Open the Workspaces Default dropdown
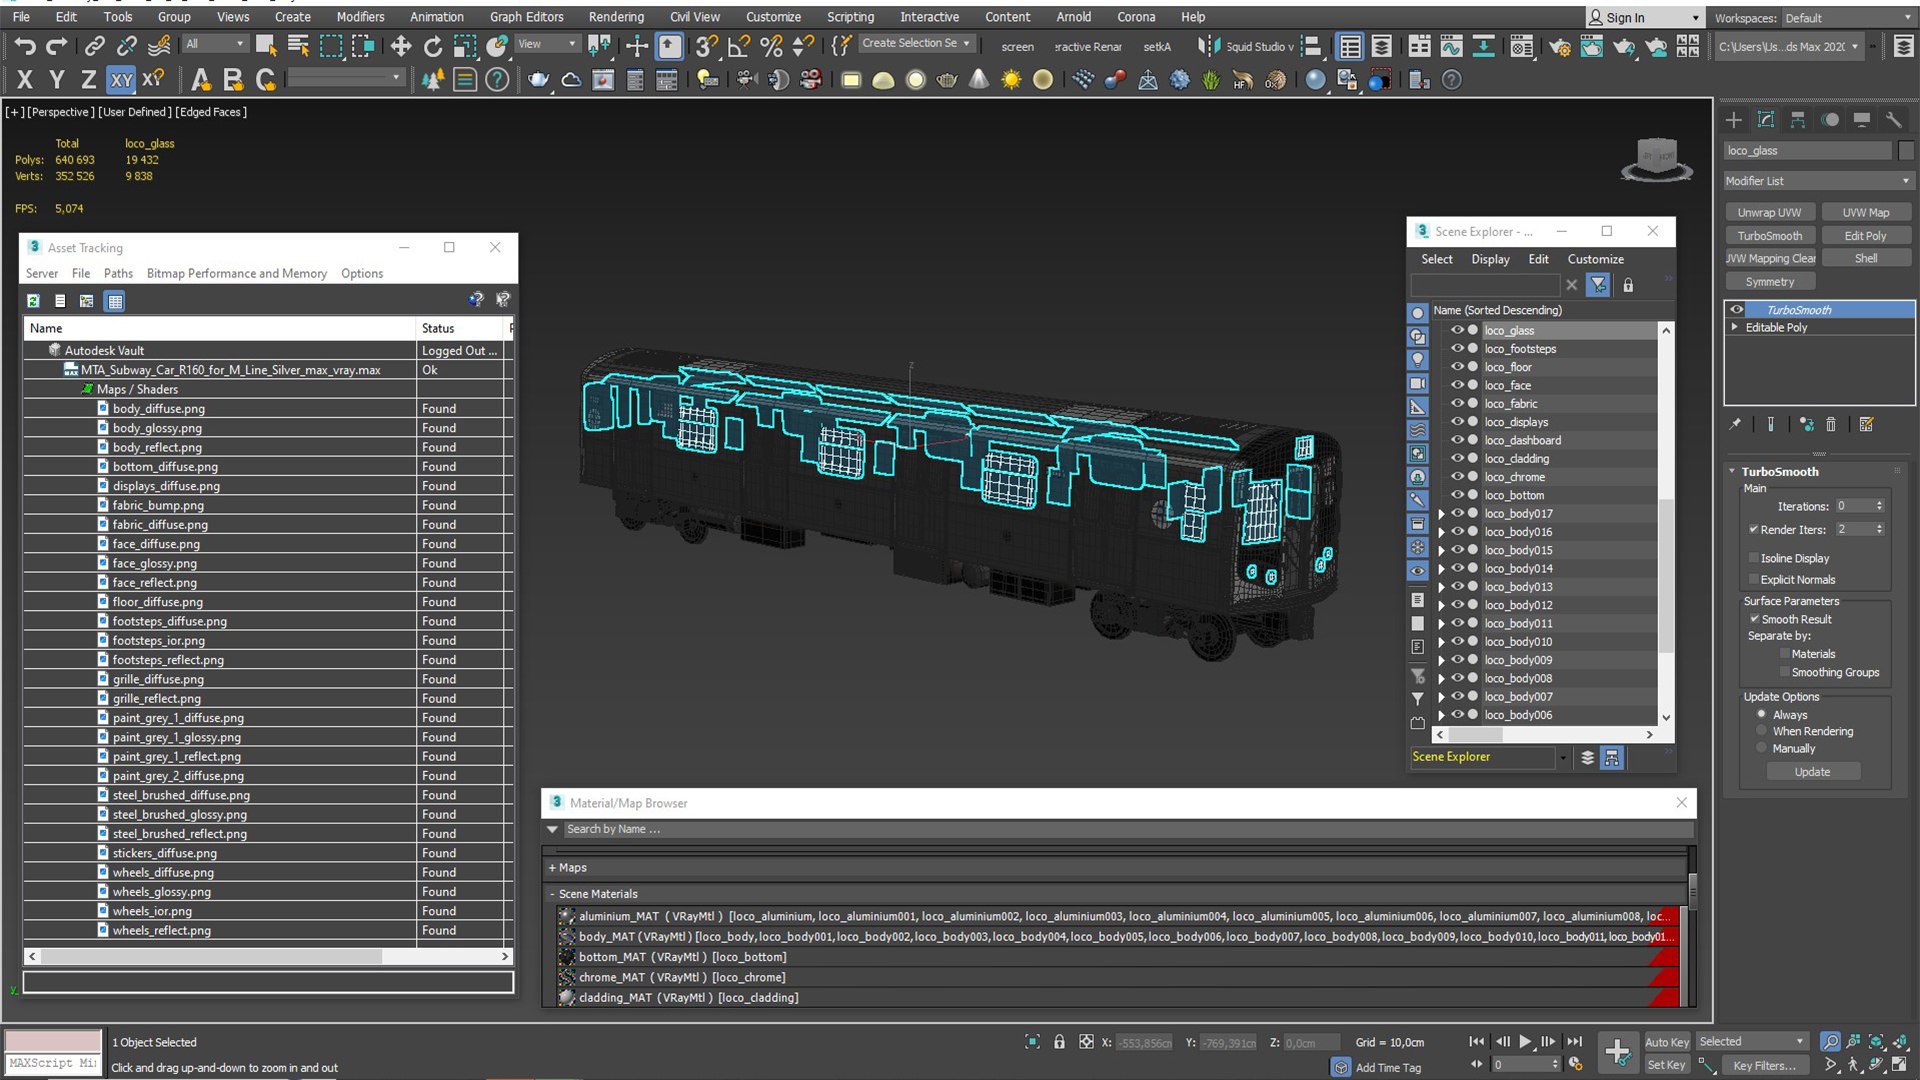1920x1080 pixels. (x=1849, y=18)
